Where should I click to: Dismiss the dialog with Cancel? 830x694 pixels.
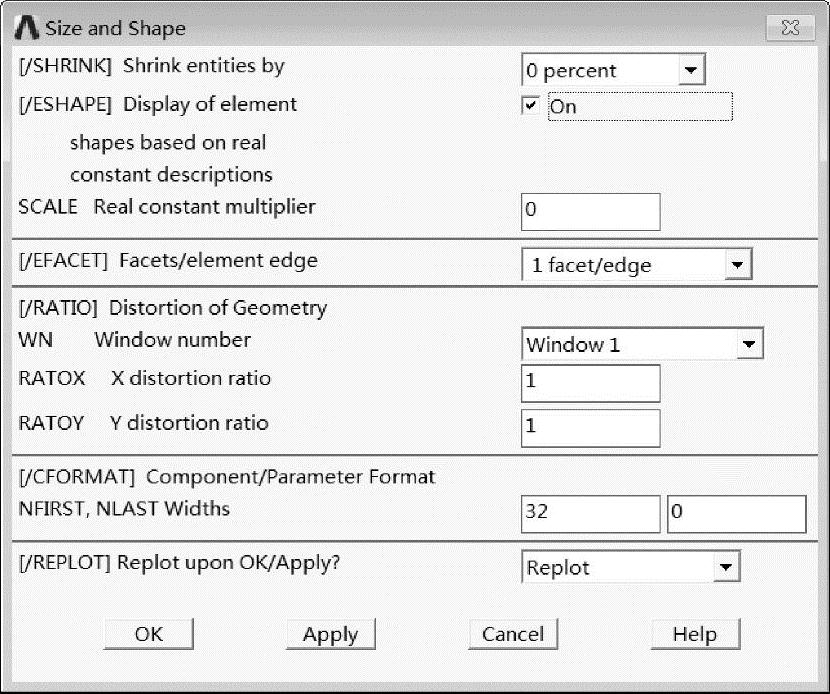[513, 634]
